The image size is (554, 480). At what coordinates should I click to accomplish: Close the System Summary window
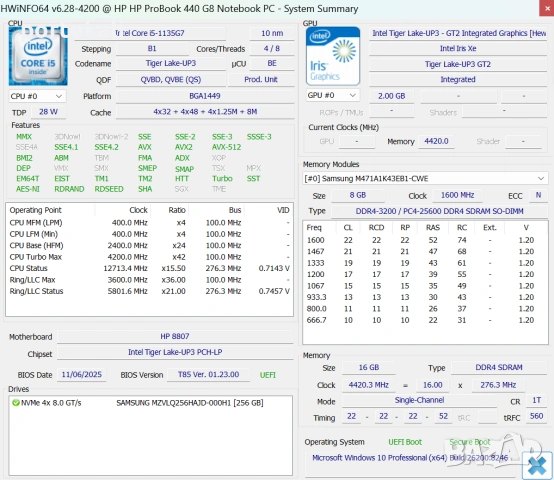point(547,8)
